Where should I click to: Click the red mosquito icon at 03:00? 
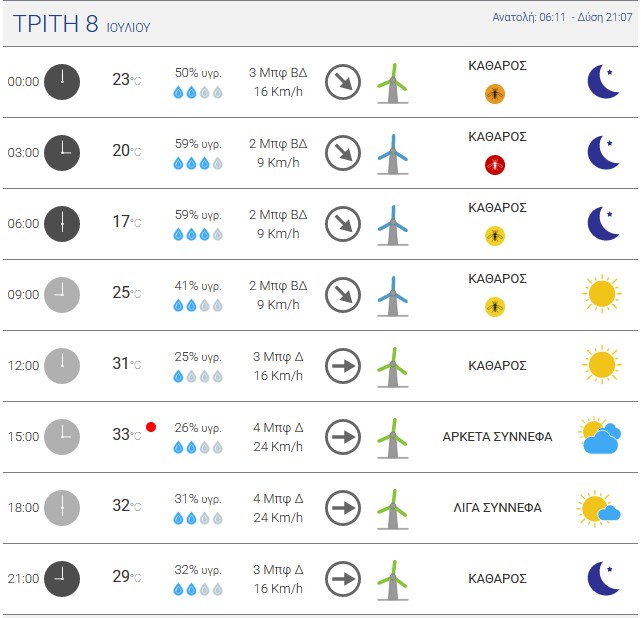coord(495,165)
